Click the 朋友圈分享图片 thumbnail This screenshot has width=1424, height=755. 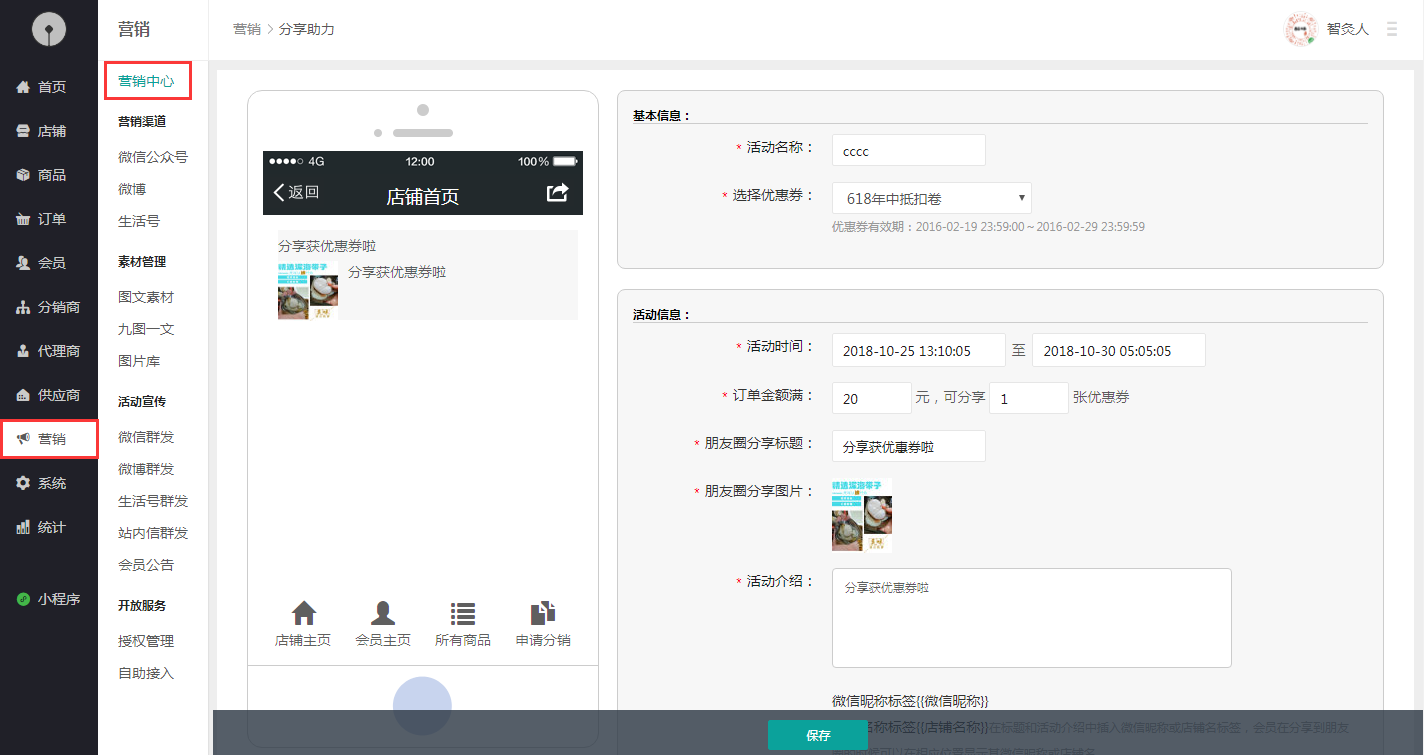tap(861, 515)
